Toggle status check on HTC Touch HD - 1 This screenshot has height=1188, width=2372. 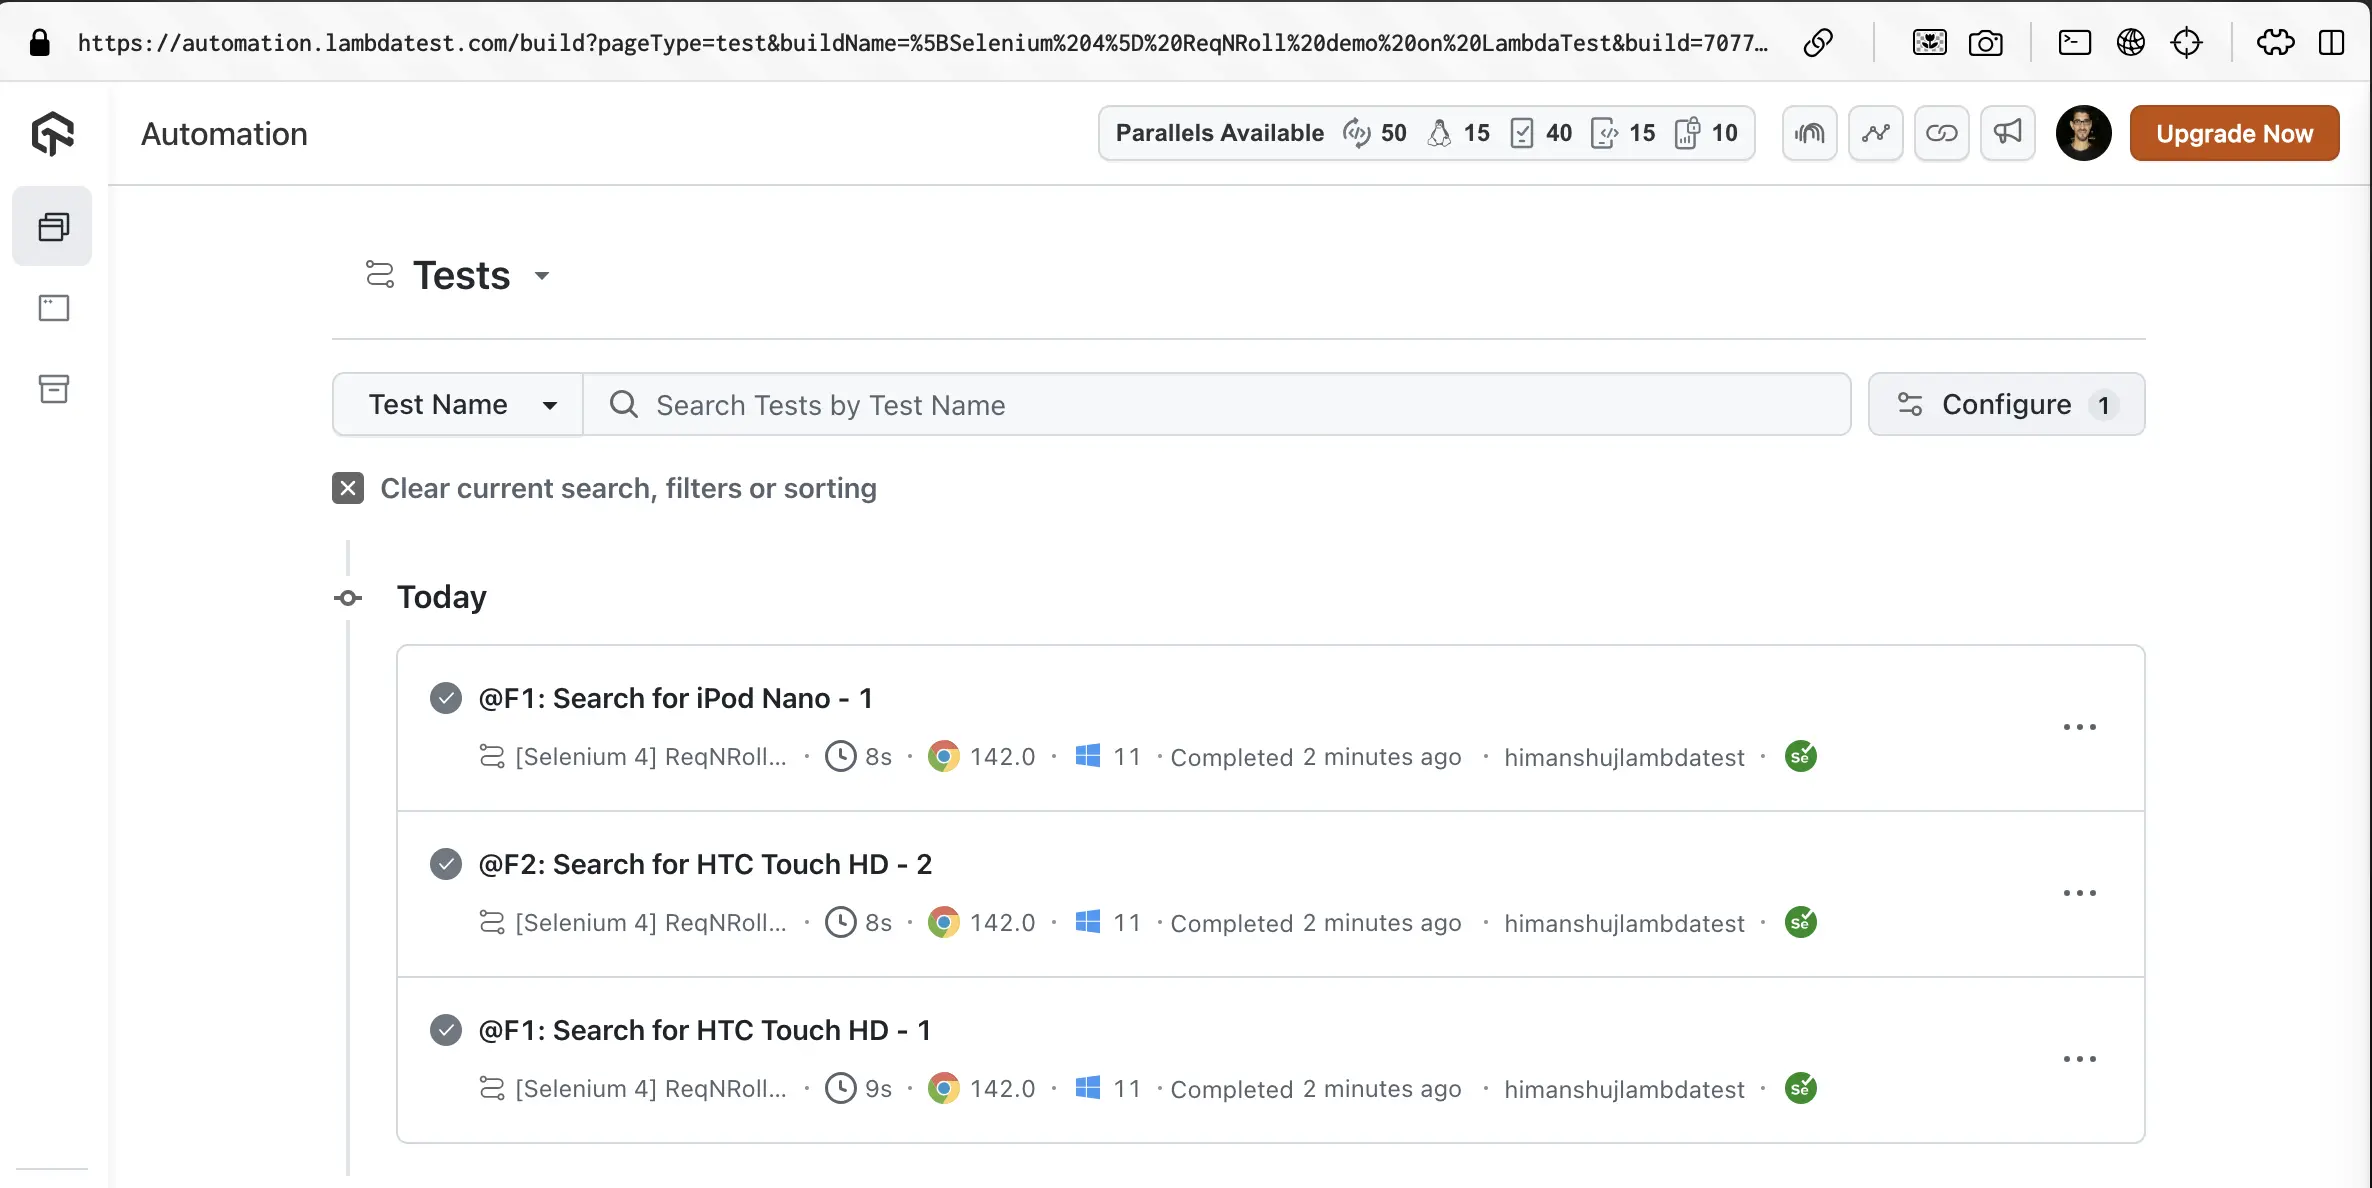click(446, 1030)
